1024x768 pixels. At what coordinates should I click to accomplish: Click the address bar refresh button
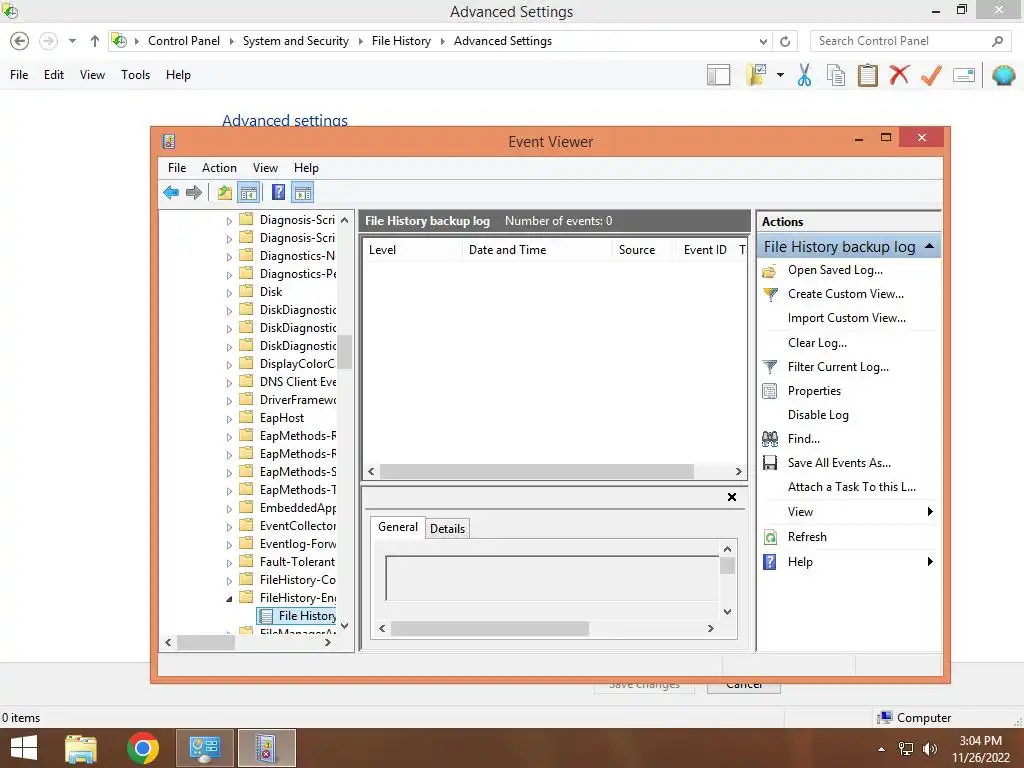point(785,41)
